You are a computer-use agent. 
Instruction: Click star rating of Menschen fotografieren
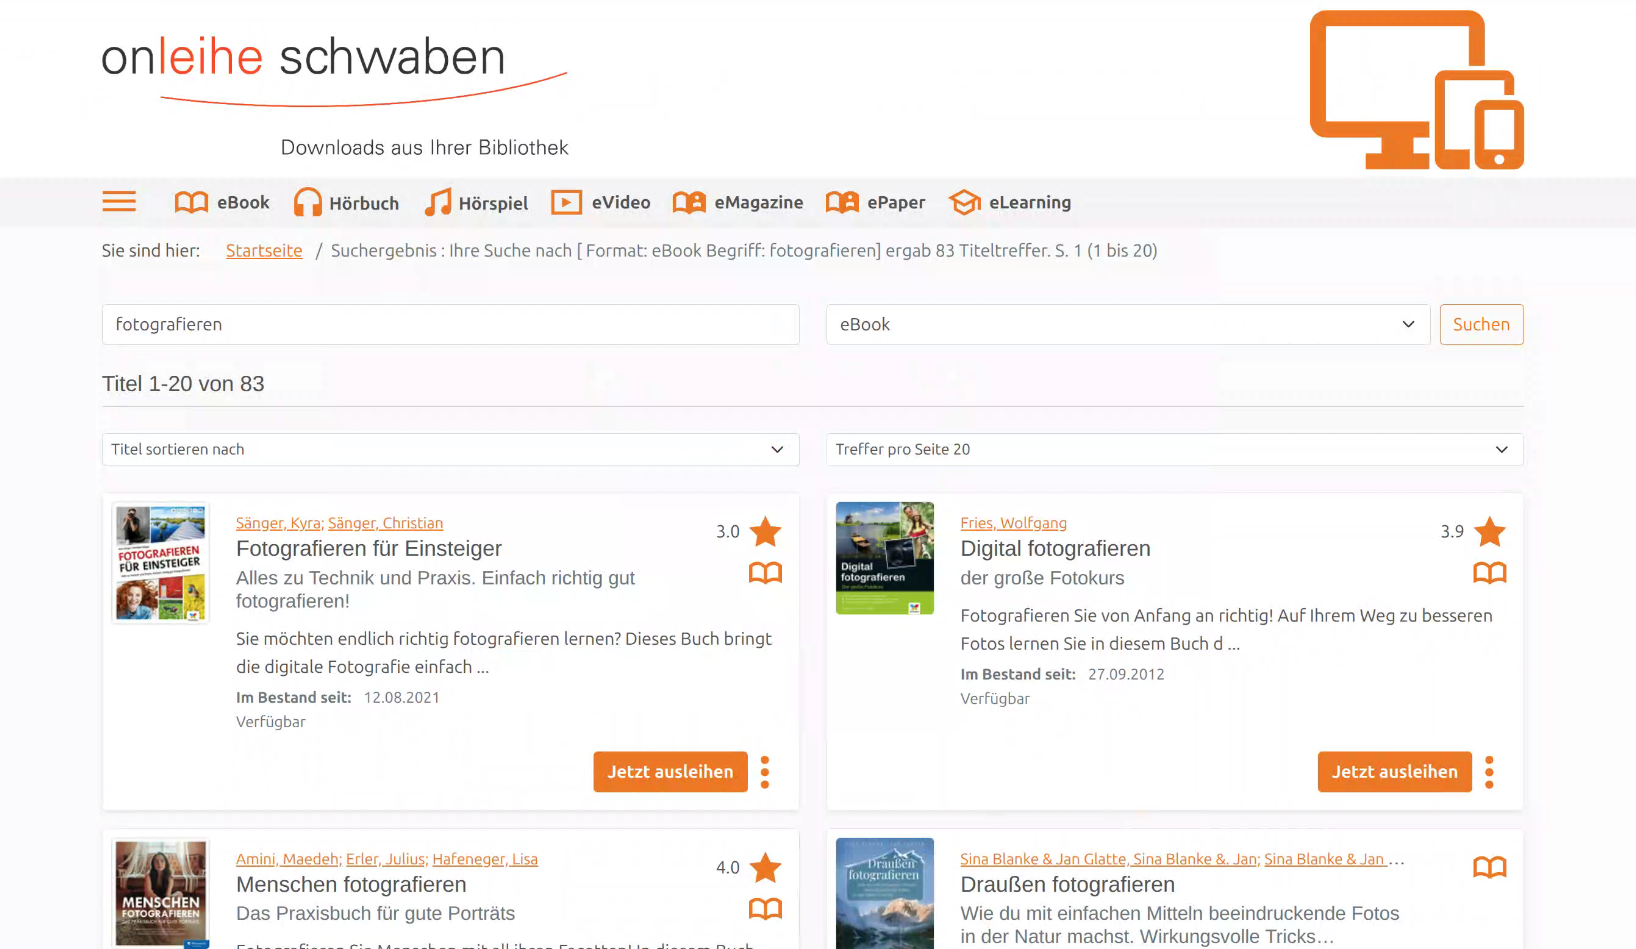[x=765, y=868]
